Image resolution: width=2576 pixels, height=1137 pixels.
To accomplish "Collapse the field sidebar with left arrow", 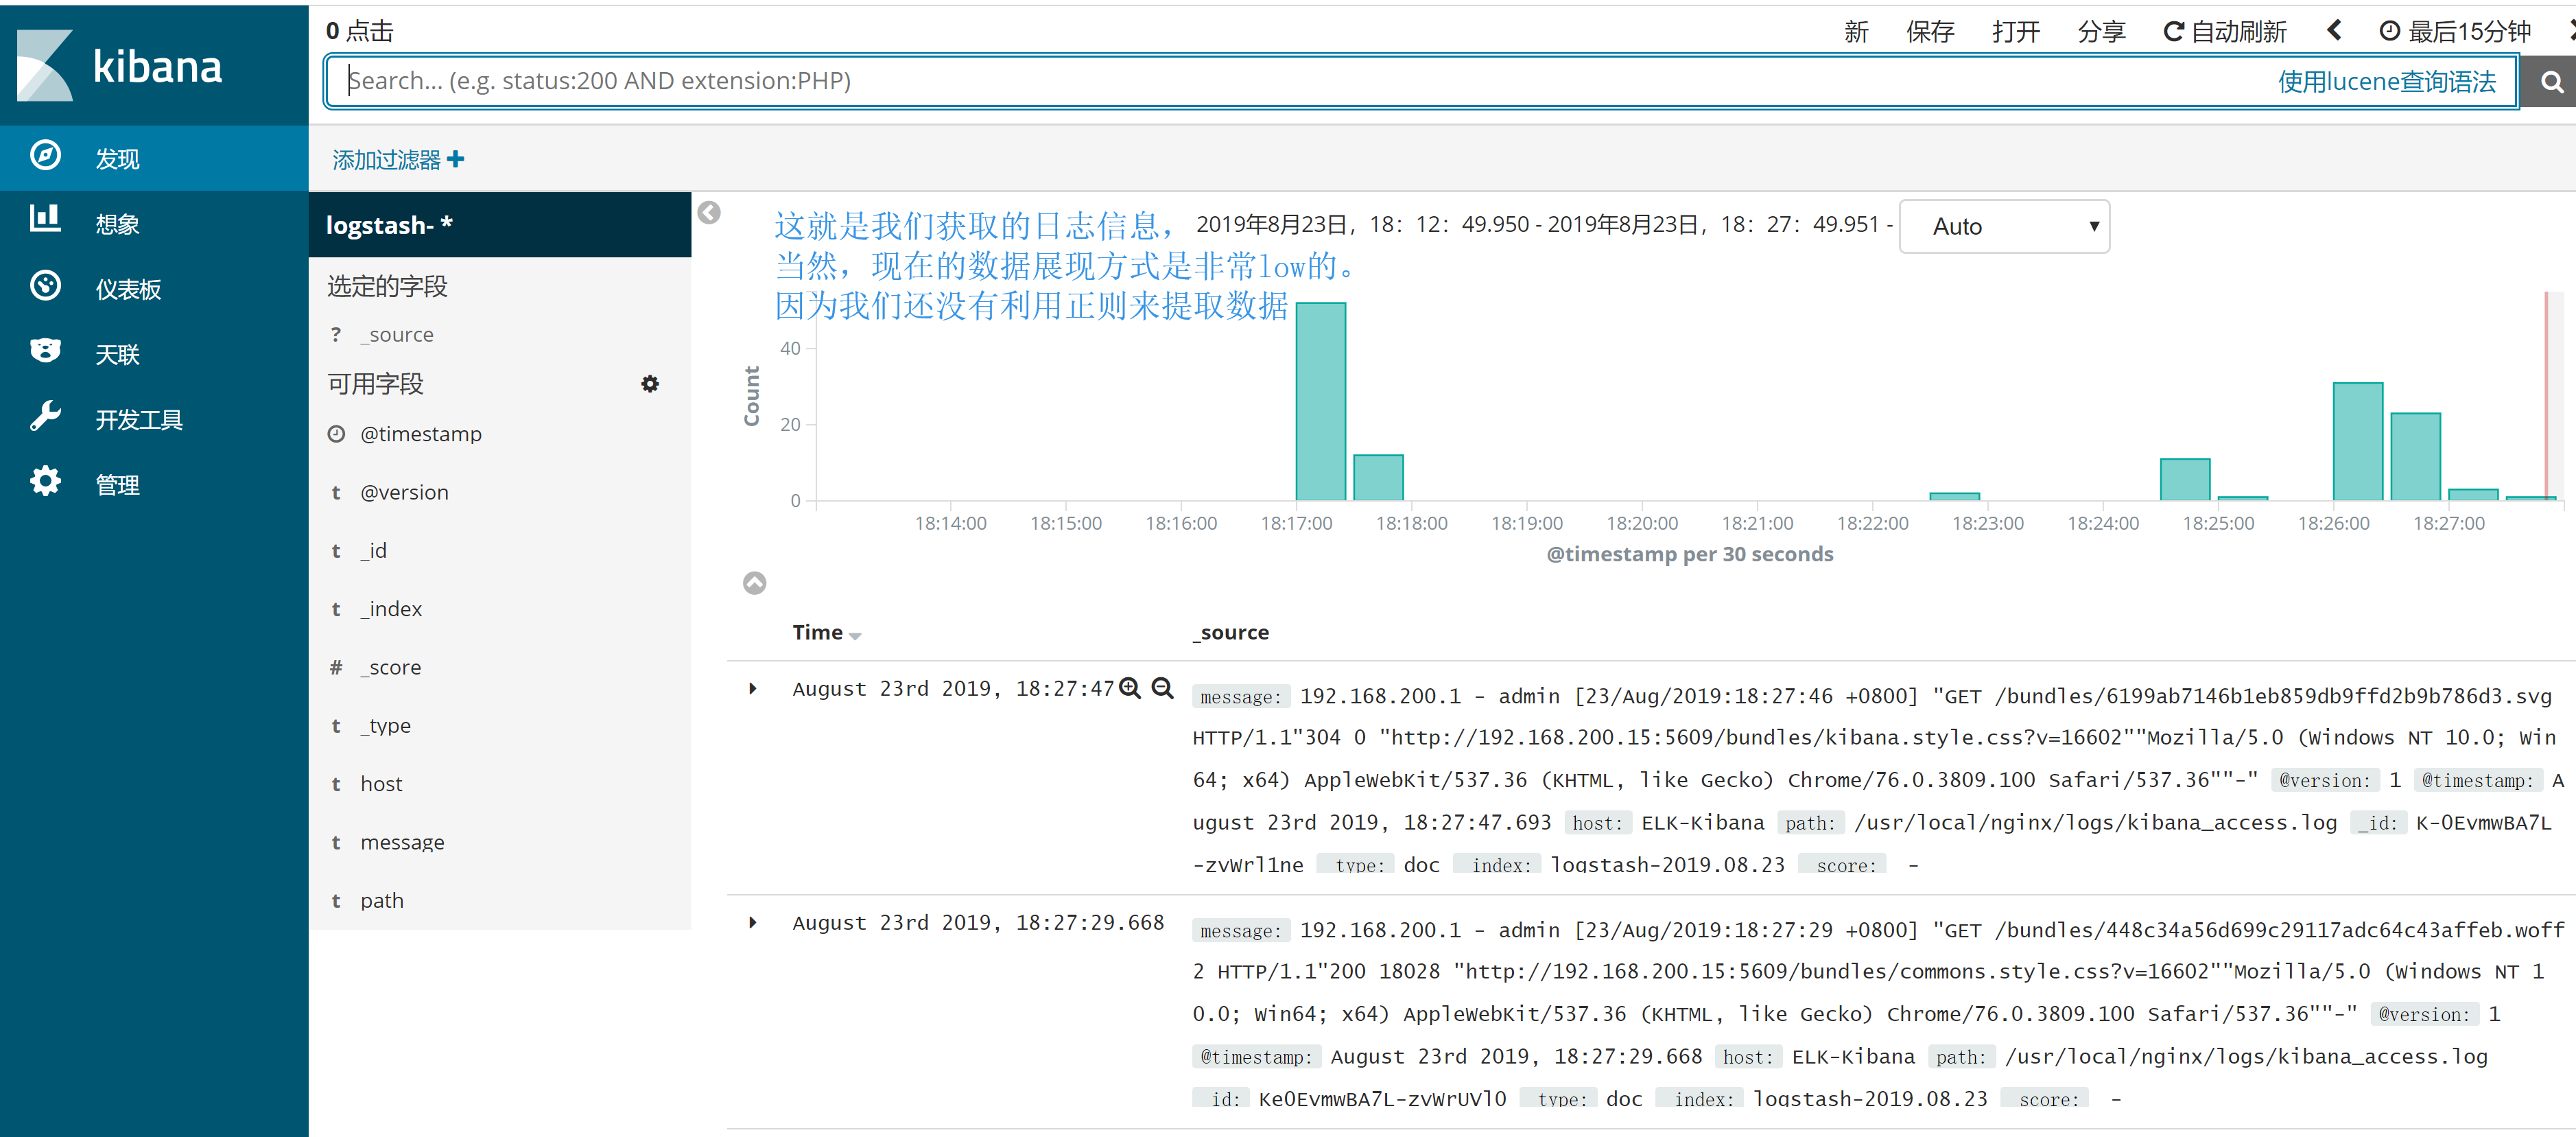I will tap(709, 213).
